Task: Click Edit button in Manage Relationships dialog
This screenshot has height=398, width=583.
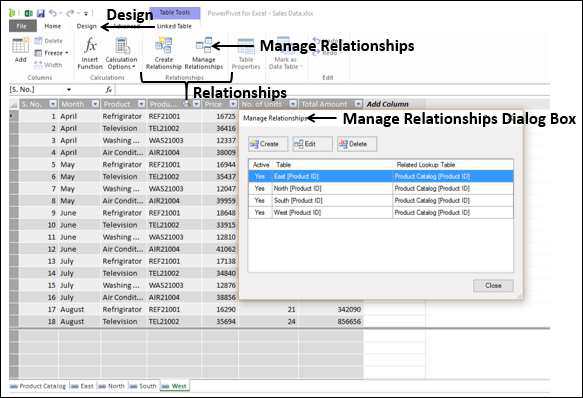Action: tap(312, 144)
